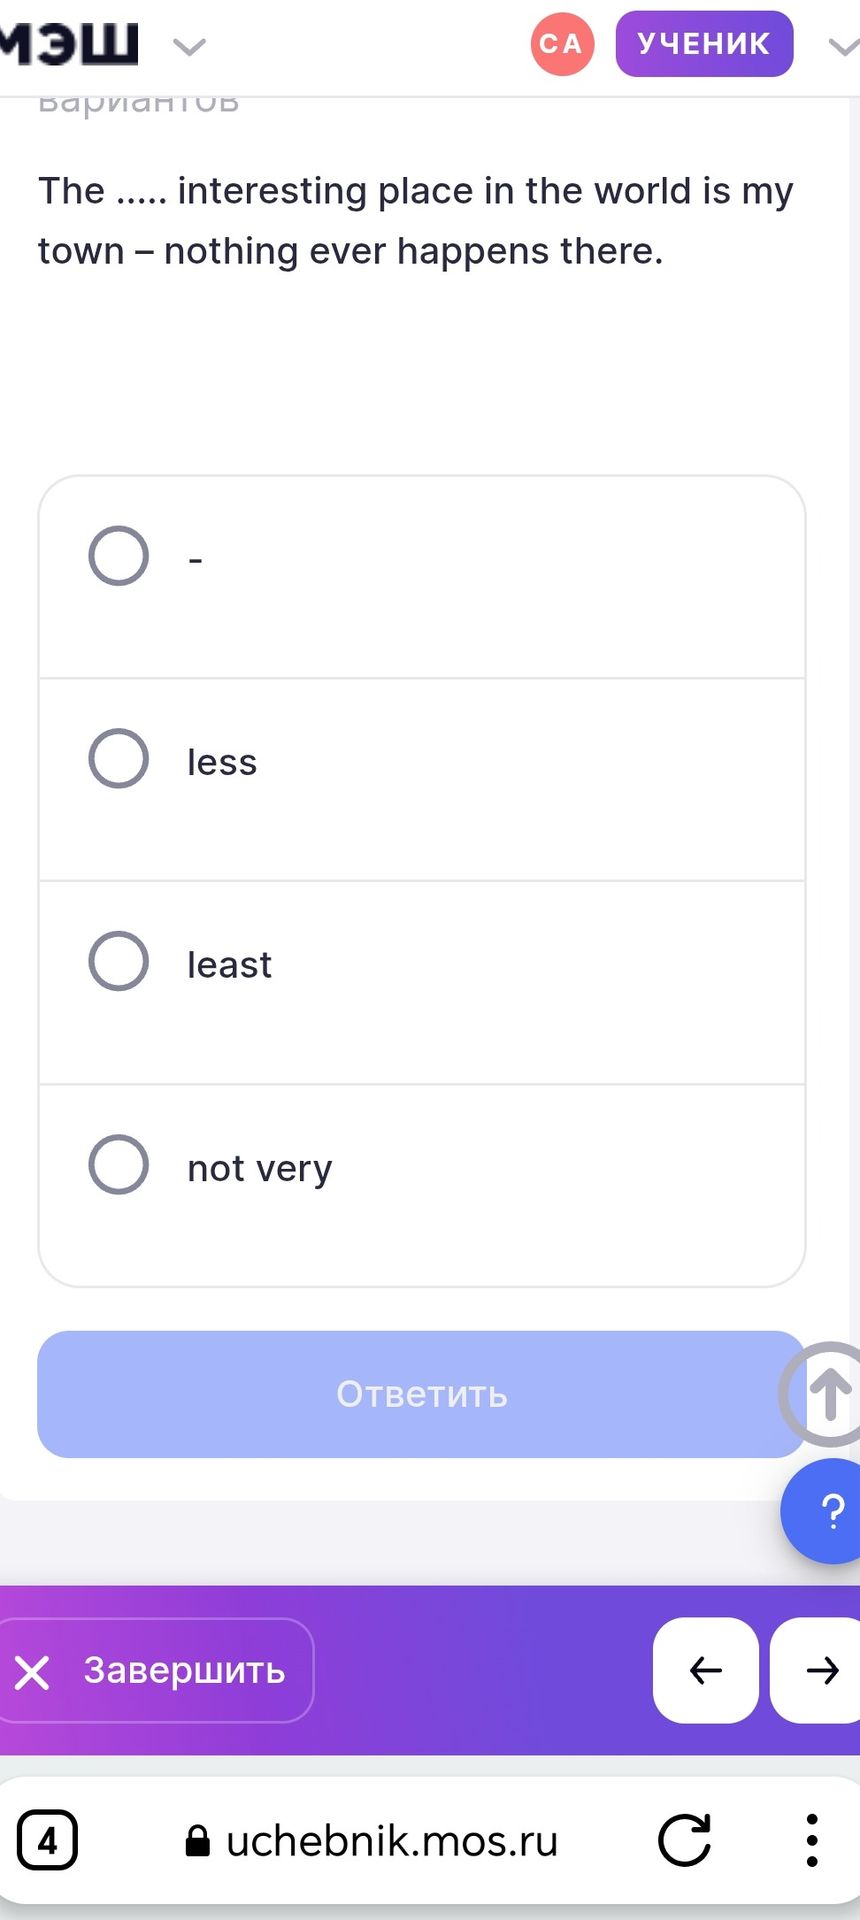Click the Завершить button with X
Viewport: 860px width, 1920px height.
153,1670
